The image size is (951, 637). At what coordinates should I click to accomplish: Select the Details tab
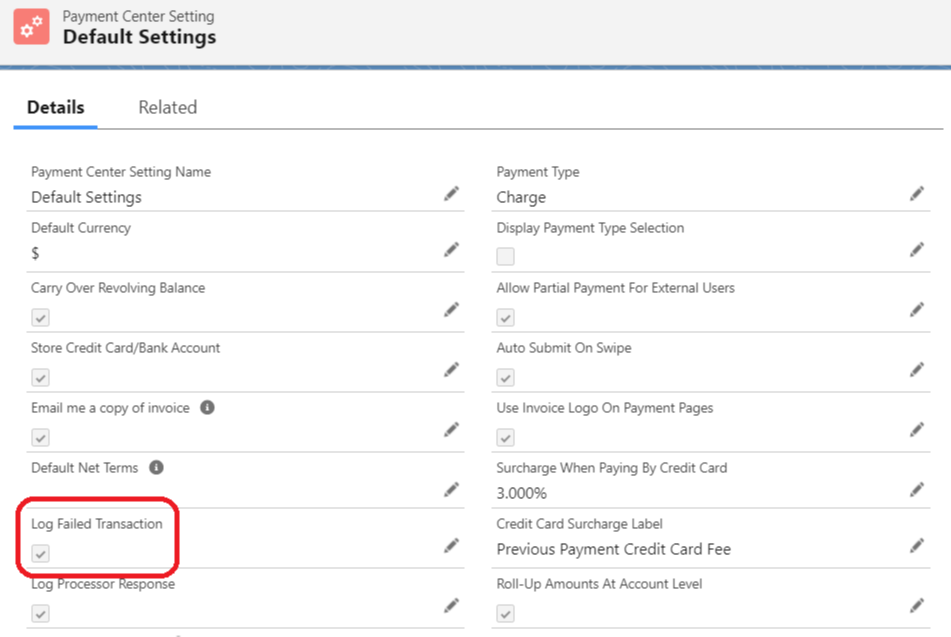pos(56,108)
